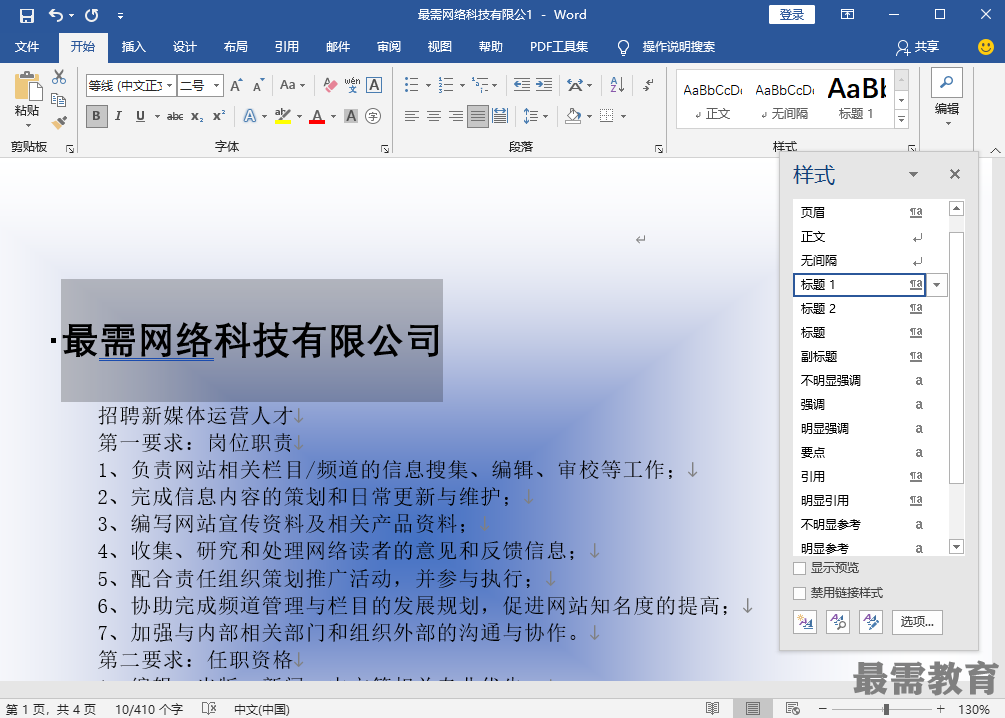Screen dimensions: 1005x718
Task: Open the Manage Styles button
Action: pyautogui.click(x=871, y=622)
